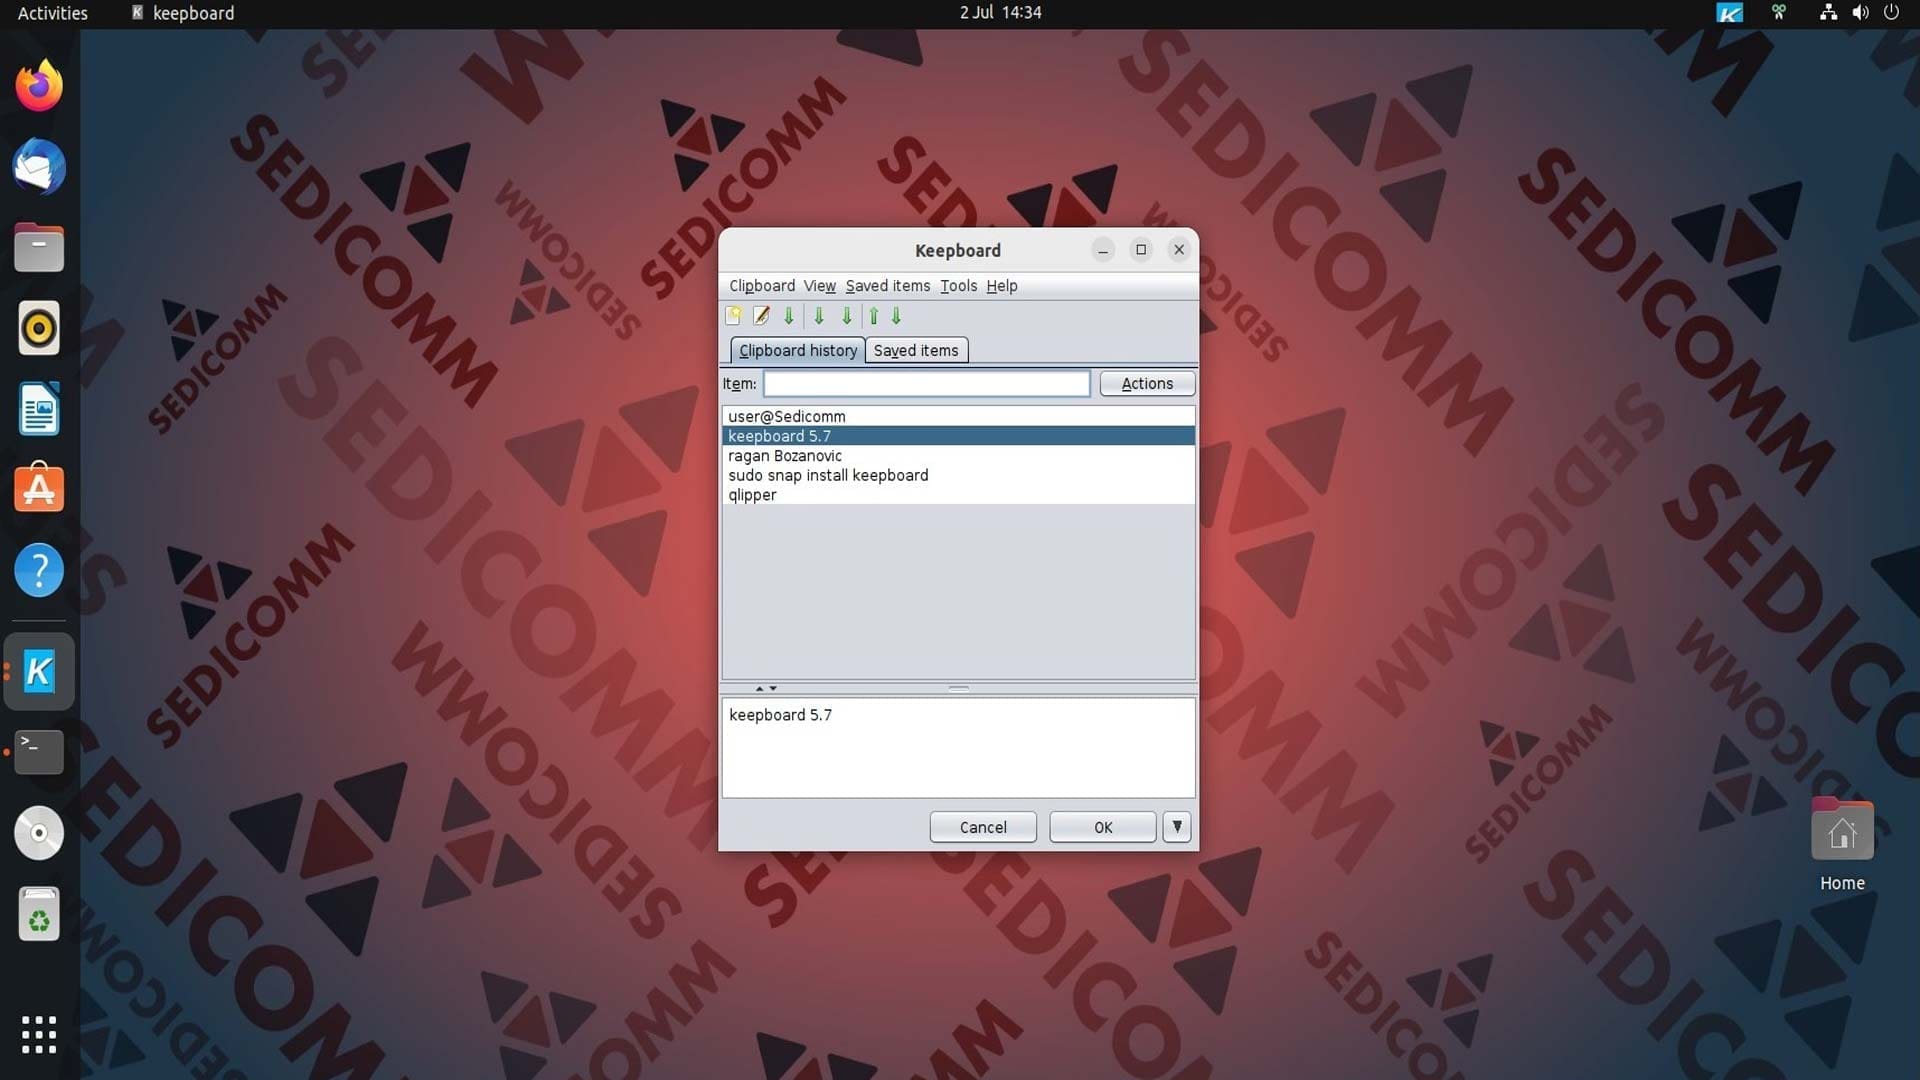
Task: Open the Help icon in the dock
Action: tap(39, 570)
